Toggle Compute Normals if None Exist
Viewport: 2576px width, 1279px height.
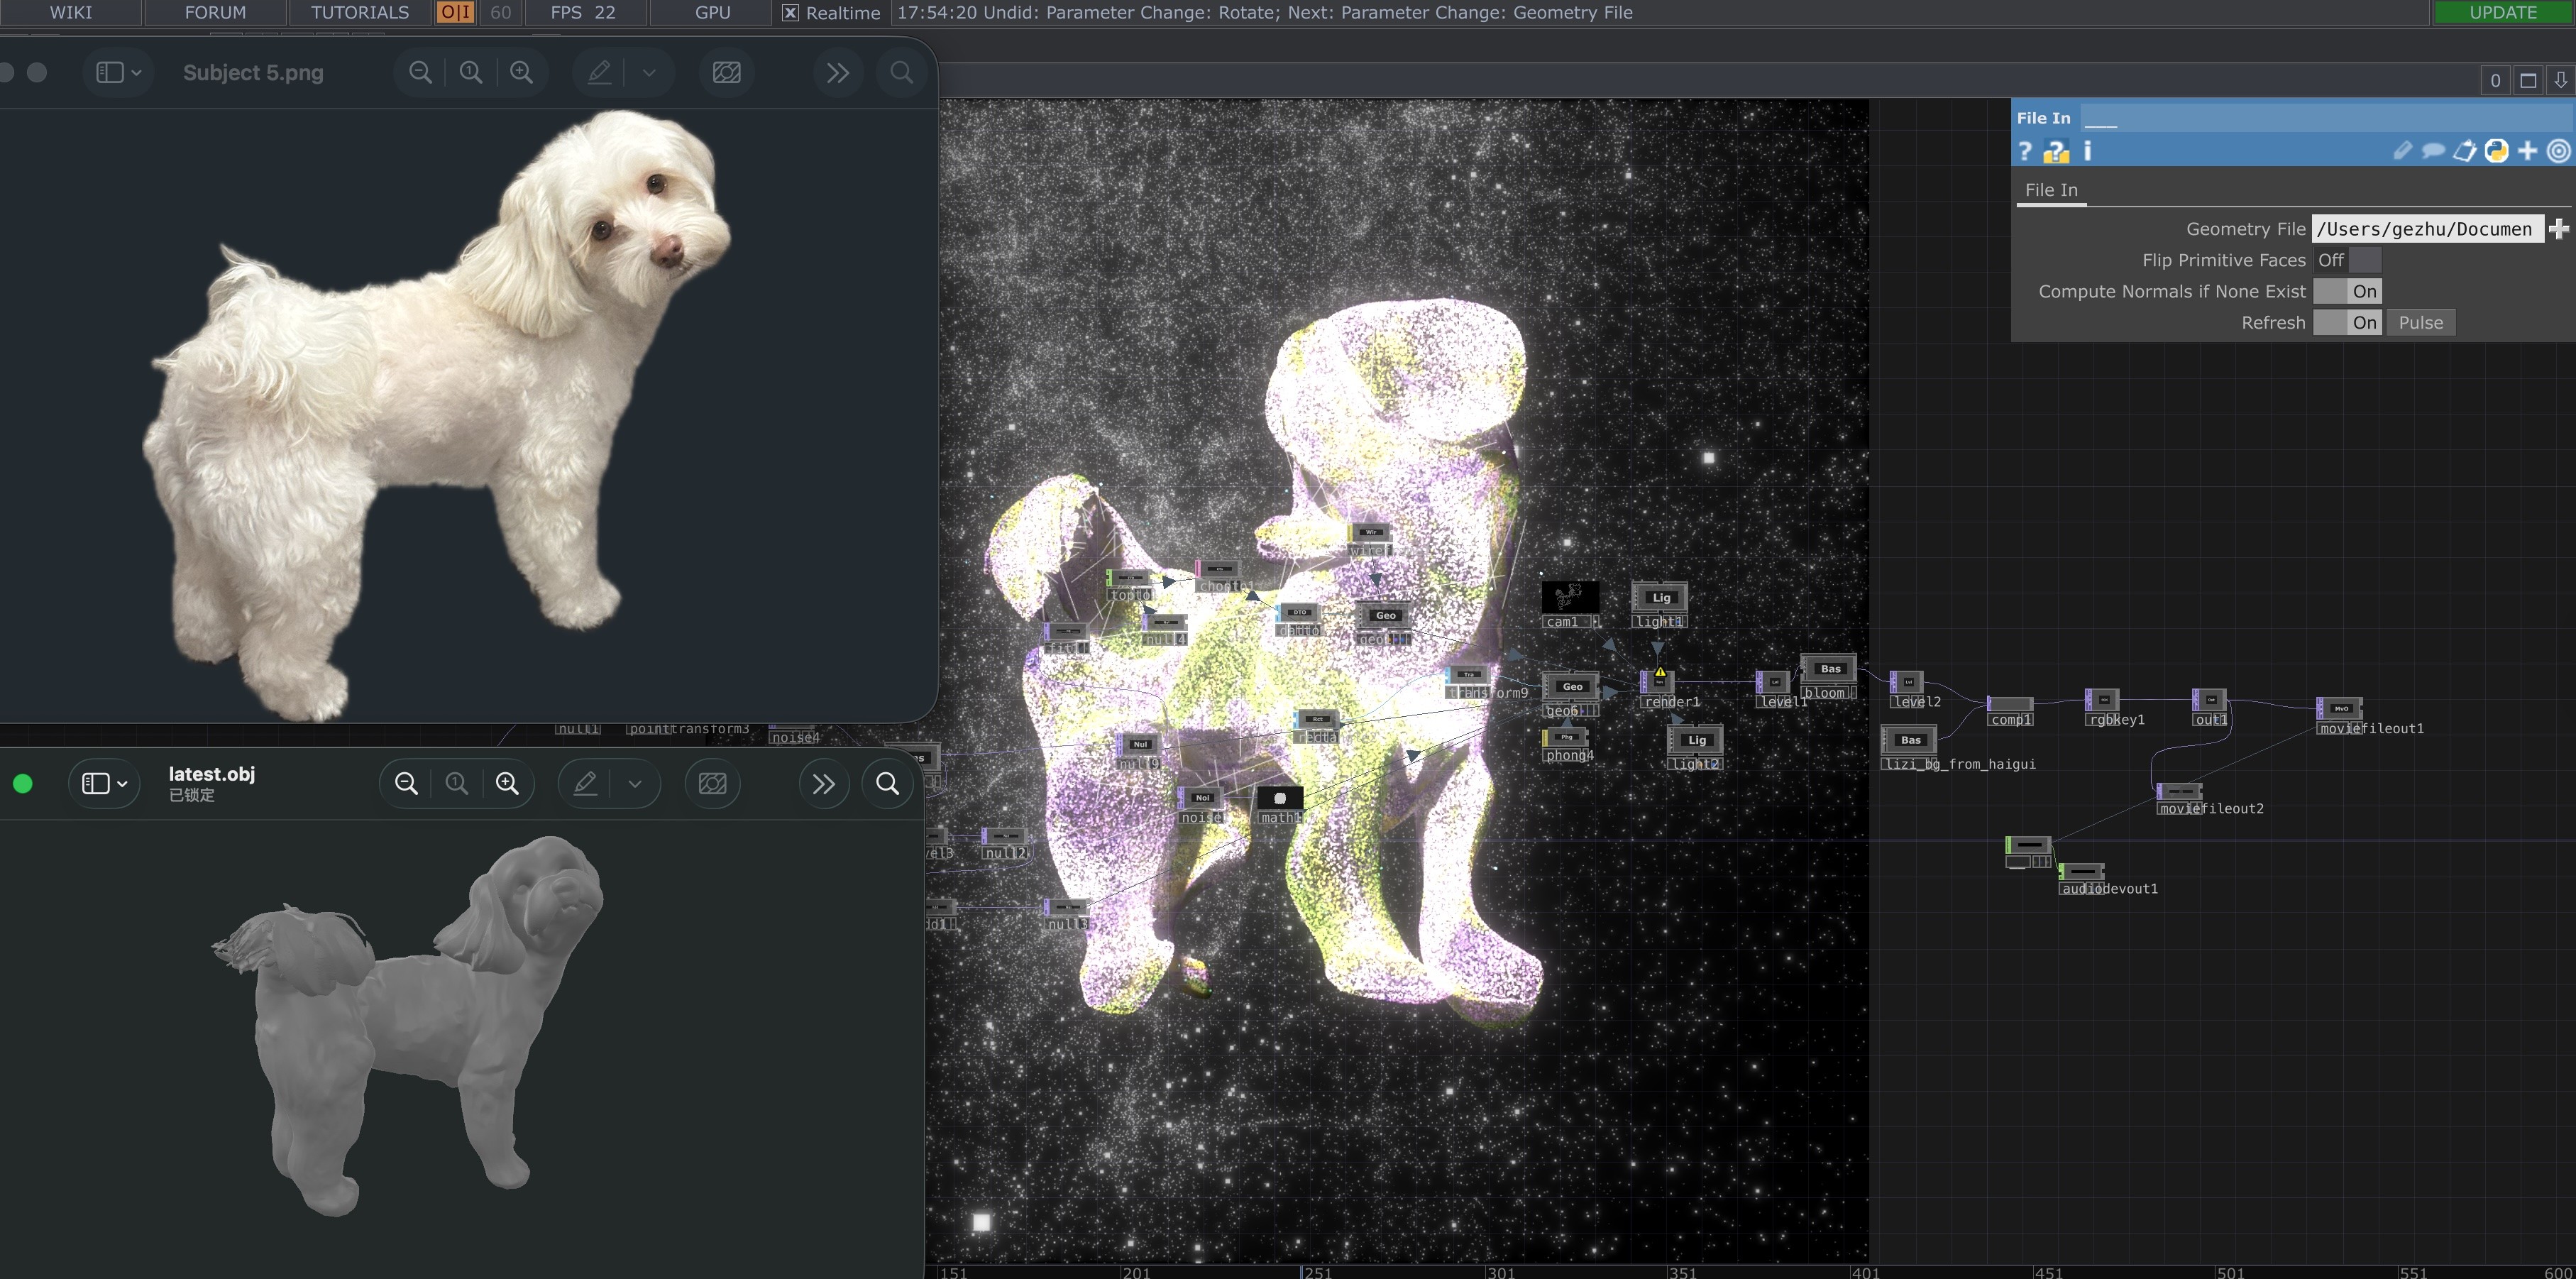pos(2347,291)
